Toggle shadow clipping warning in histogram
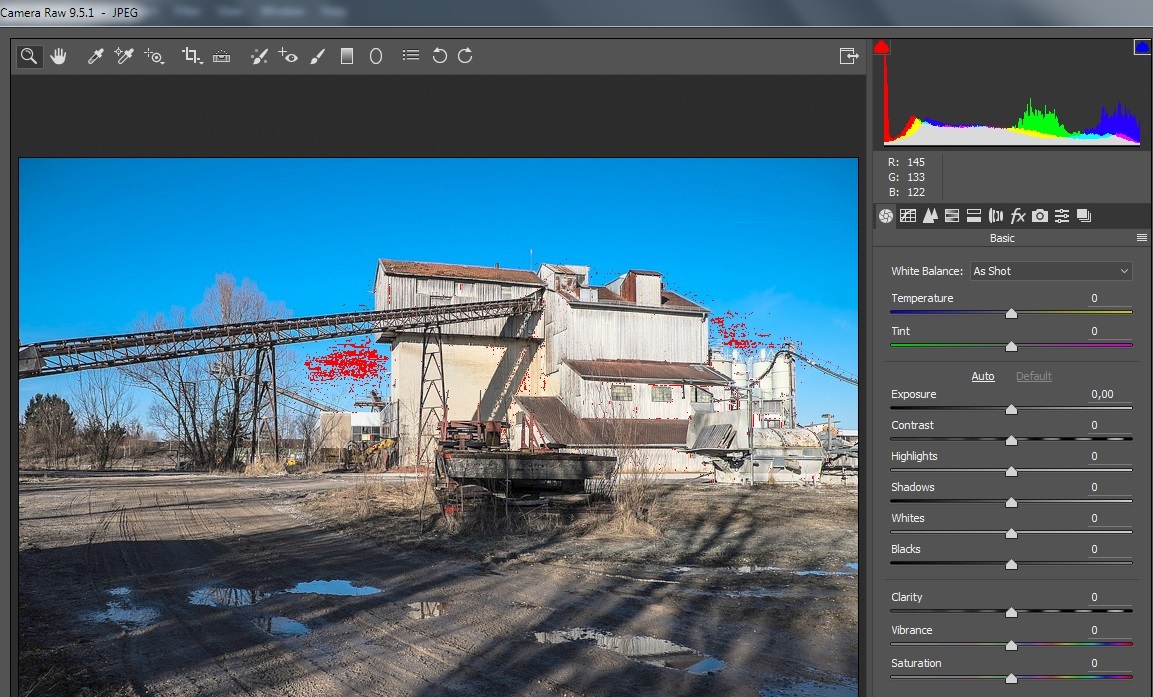The image size is (1153, 697). click(881, 47)
